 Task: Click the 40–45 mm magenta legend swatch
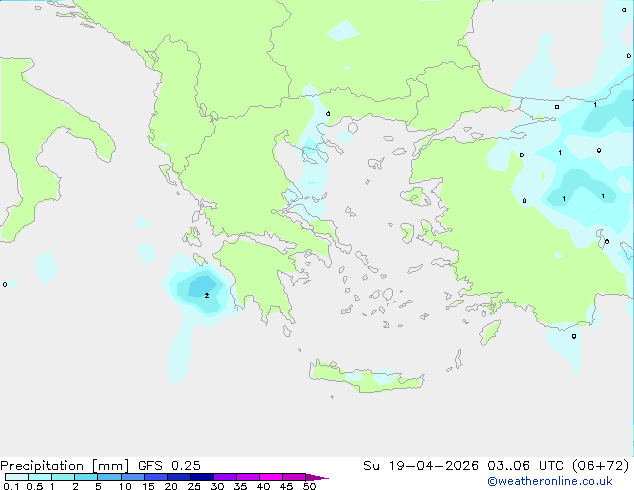pos(271,477)
